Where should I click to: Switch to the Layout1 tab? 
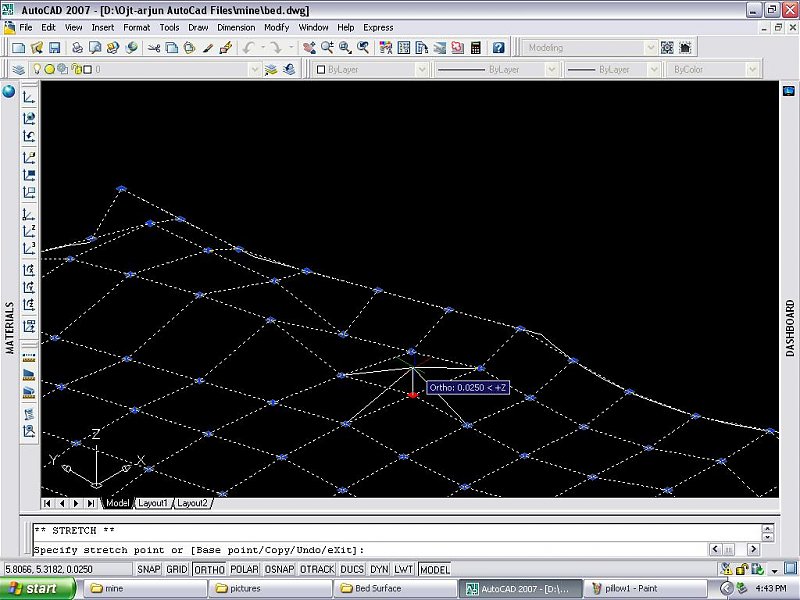pyautogui.click(x=152, y=503)
